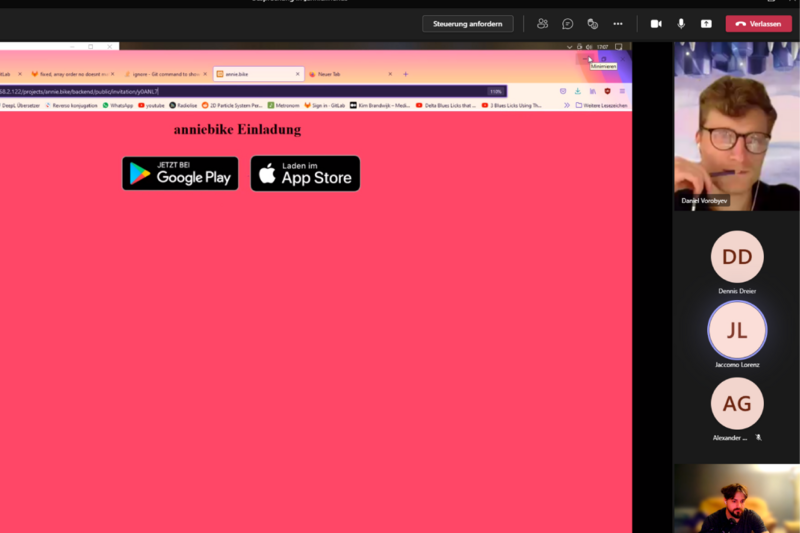
Task: Click the App Store badge
Action: point(305,173)
